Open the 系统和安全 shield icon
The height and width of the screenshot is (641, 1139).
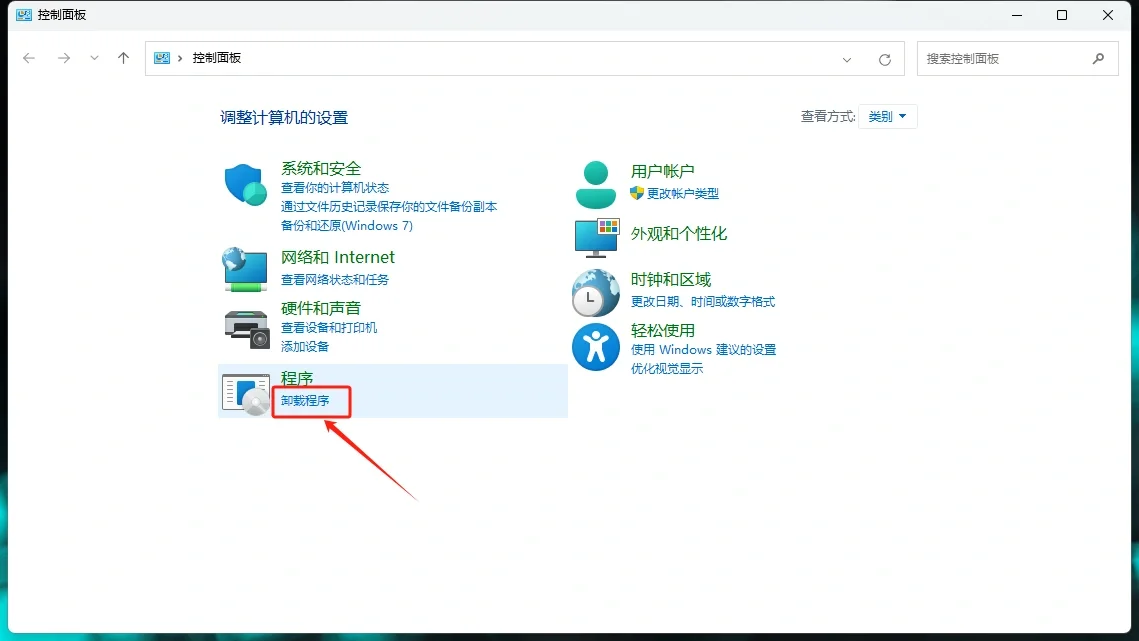click(245, 184)
